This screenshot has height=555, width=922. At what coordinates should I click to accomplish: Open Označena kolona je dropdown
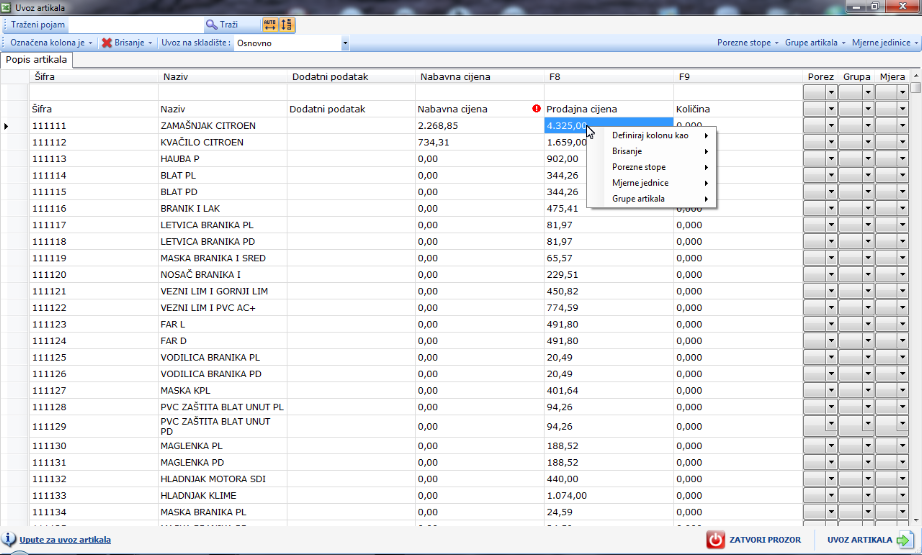click(x=51, y=43)
